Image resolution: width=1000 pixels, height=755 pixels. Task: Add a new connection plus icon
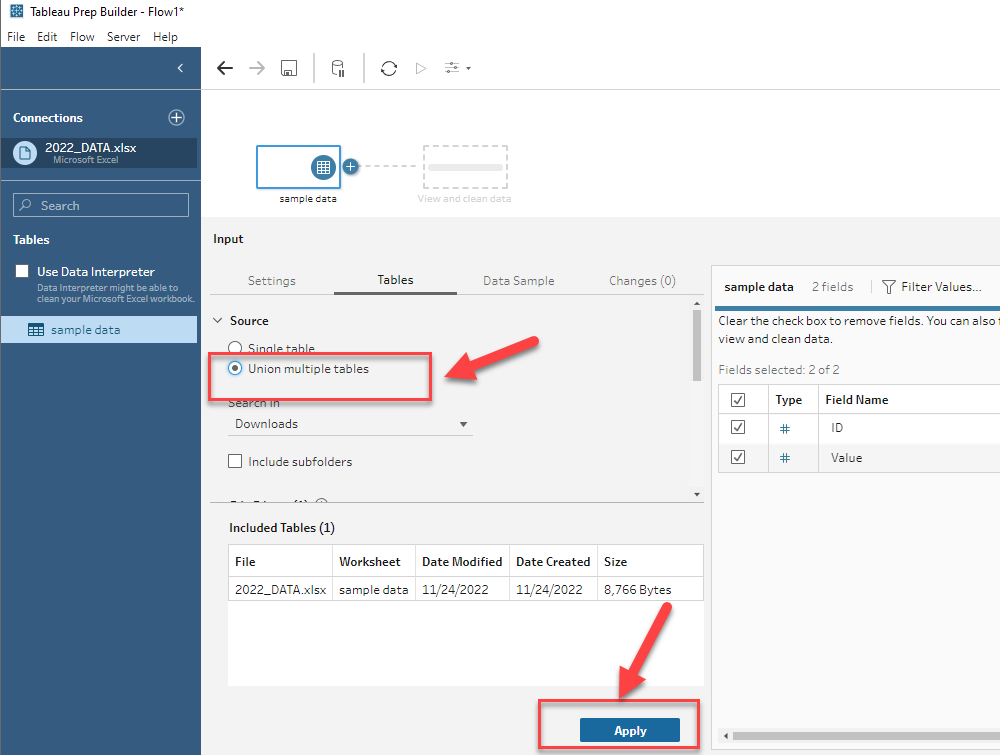pos(176,117)
